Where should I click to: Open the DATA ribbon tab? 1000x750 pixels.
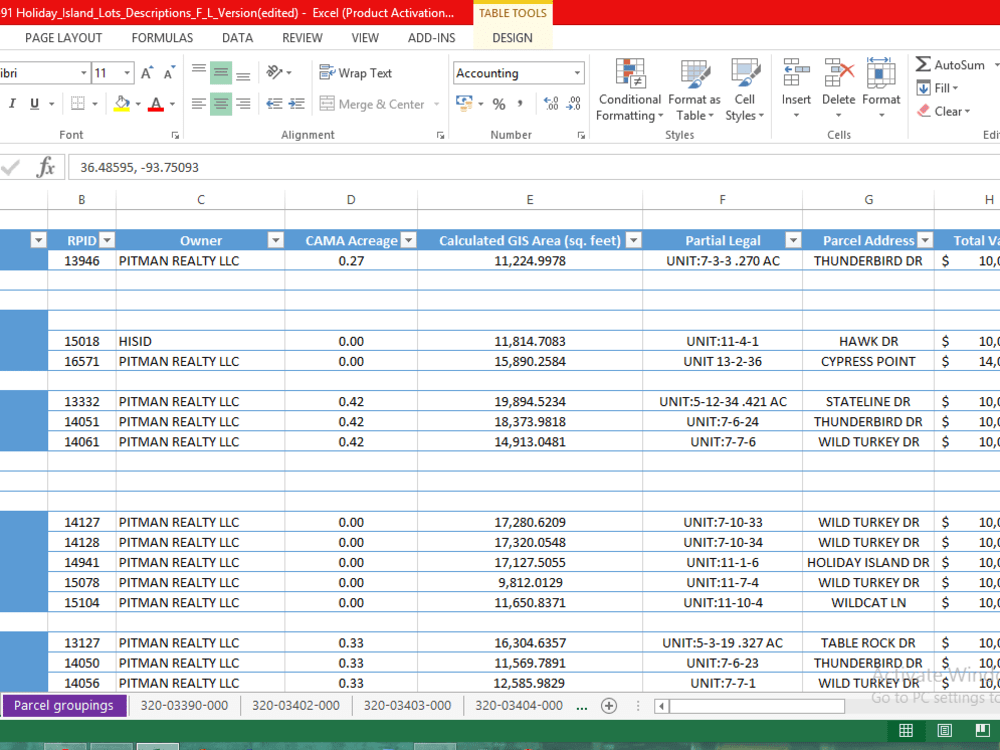pyautogui.click(x=237, y=38)
